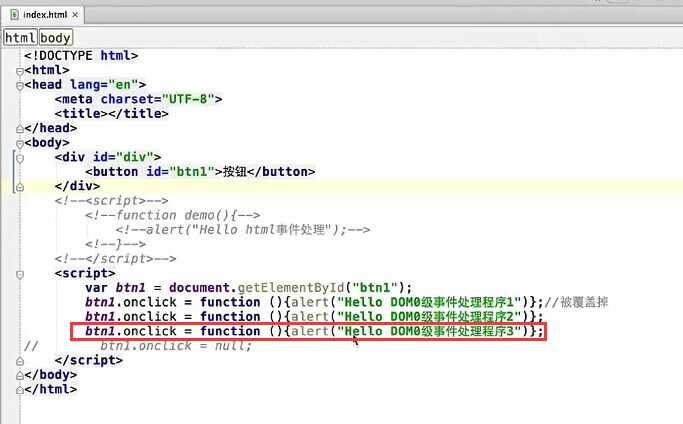This screenshot has height=424, width=683.
Task: Click the "Hello DOM0级事件处理程序3" string
Action: pyautogui.click(x=429, y=331)
